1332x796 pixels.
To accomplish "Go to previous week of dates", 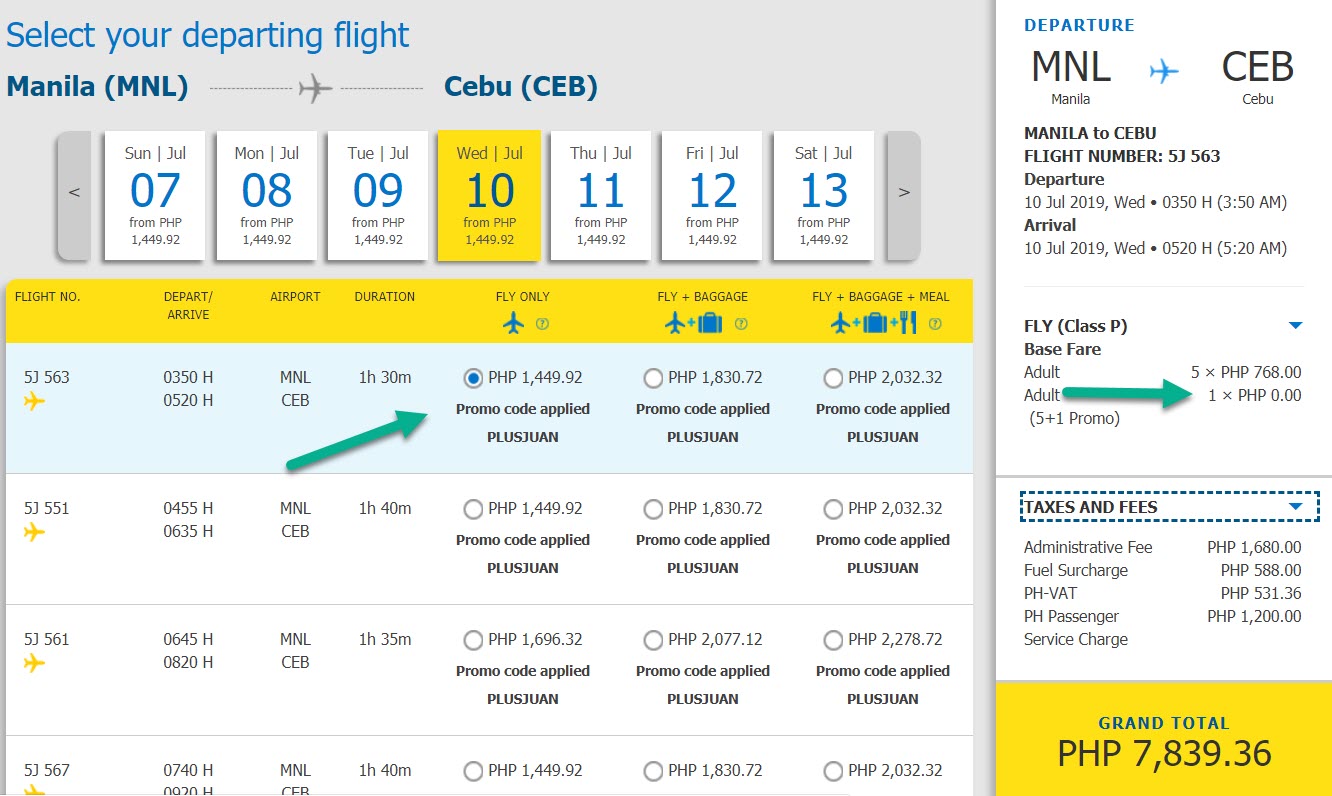I will 74,193.
